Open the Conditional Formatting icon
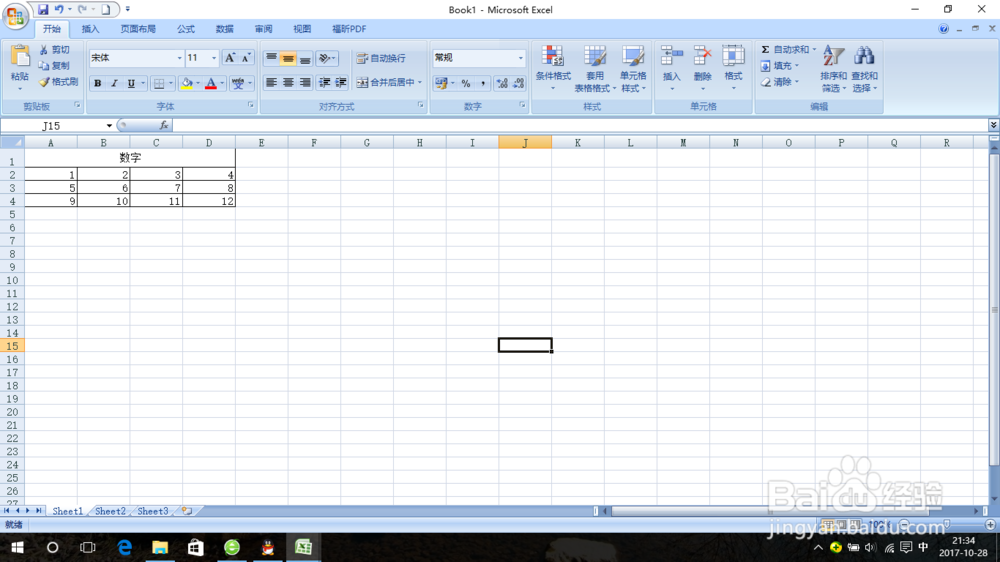 [x=553, y=57]
